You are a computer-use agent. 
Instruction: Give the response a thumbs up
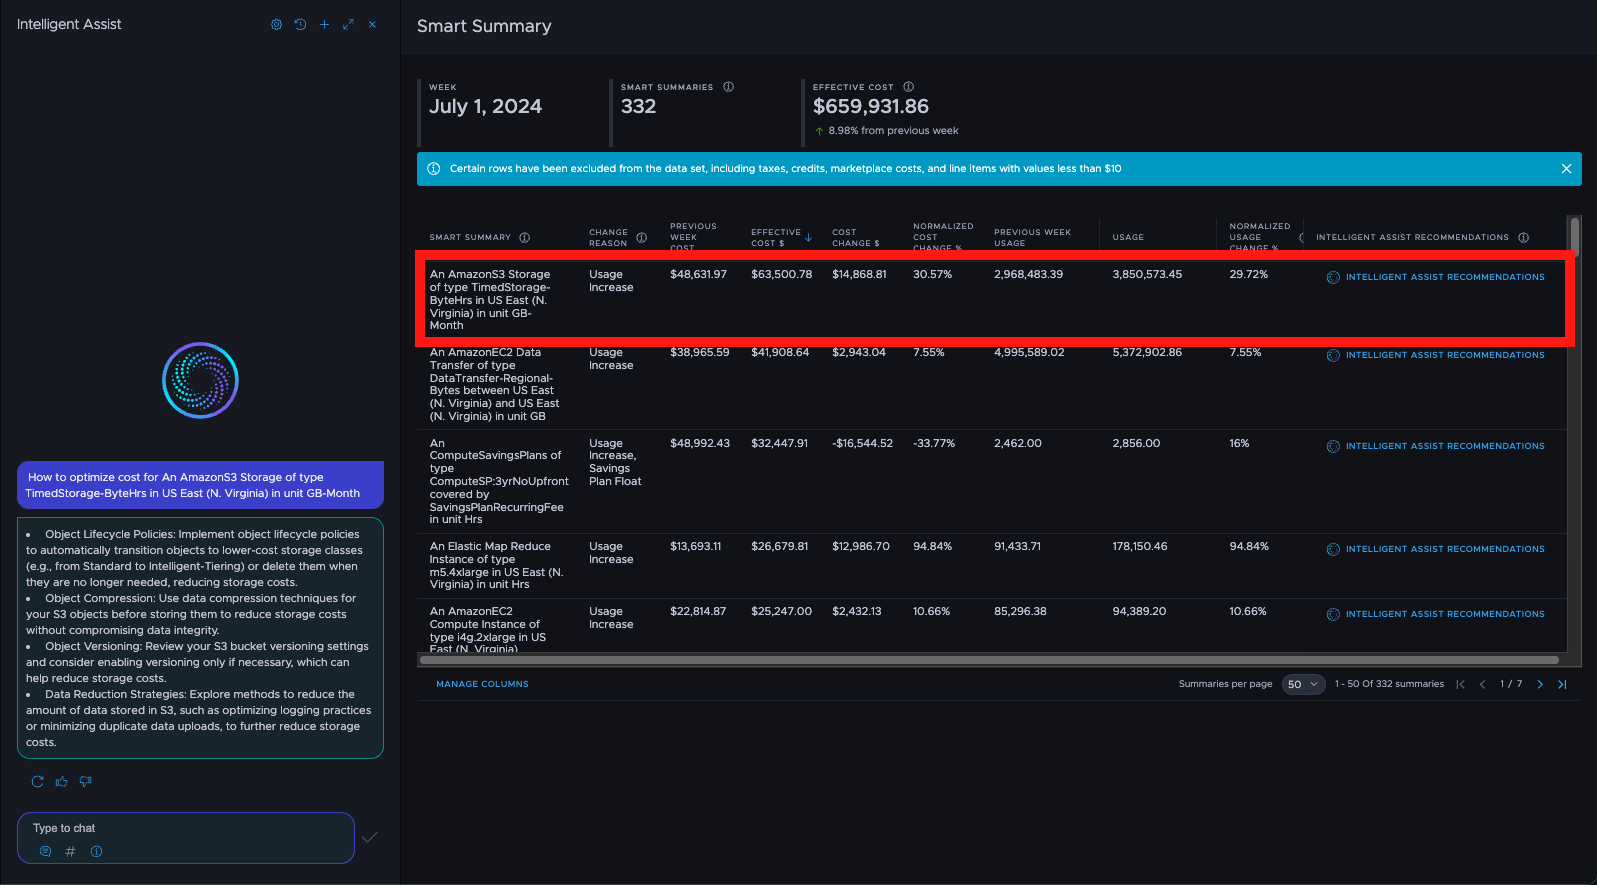pyautogui.click(x=62, y=782)
